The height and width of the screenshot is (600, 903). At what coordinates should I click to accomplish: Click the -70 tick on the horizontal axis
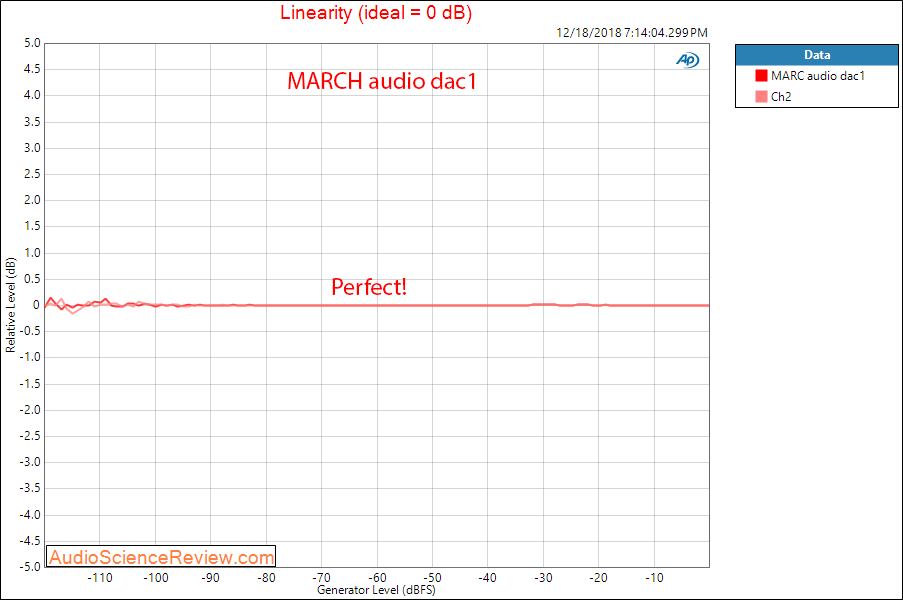(x=321, y=578)
